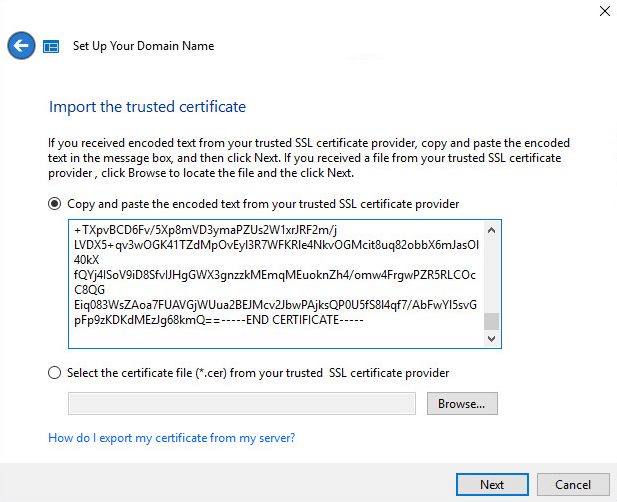The image size is (617, 502).
Task: Click the certificate file path field
Action: point(241,403)
